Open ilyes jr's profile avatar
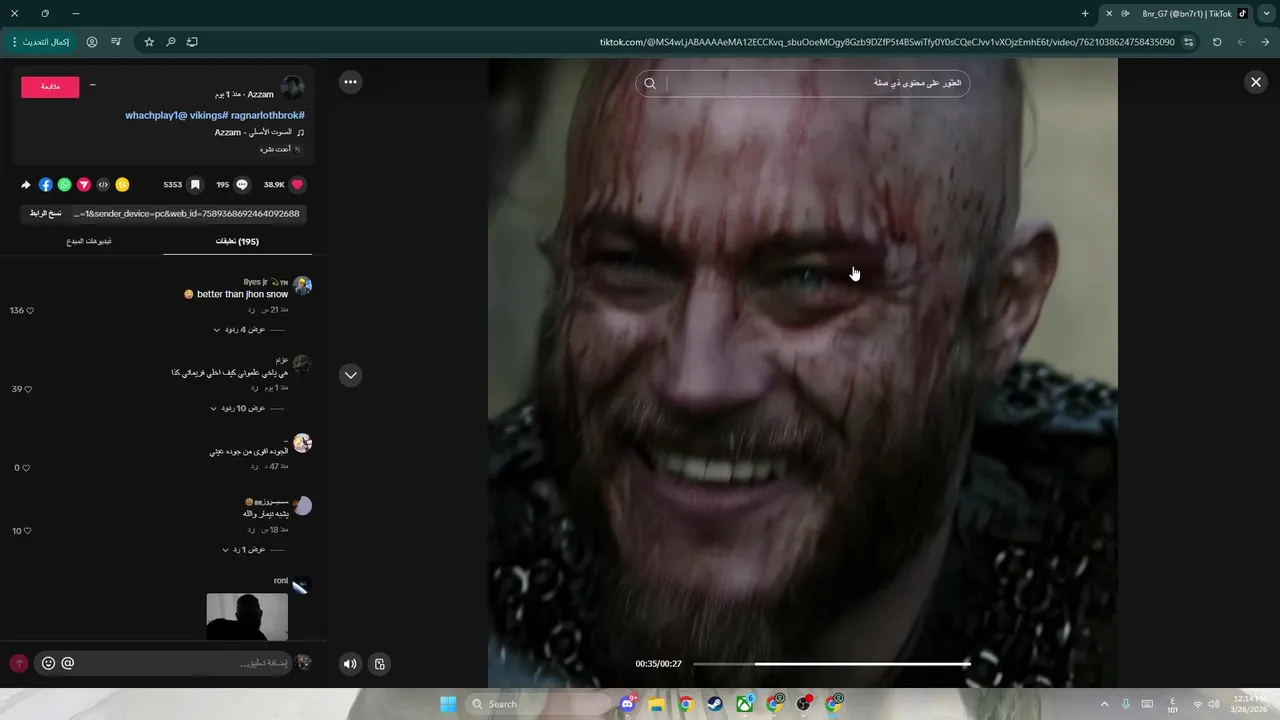This screenshot has width=1280, height=720. click(x=302, y=286)
